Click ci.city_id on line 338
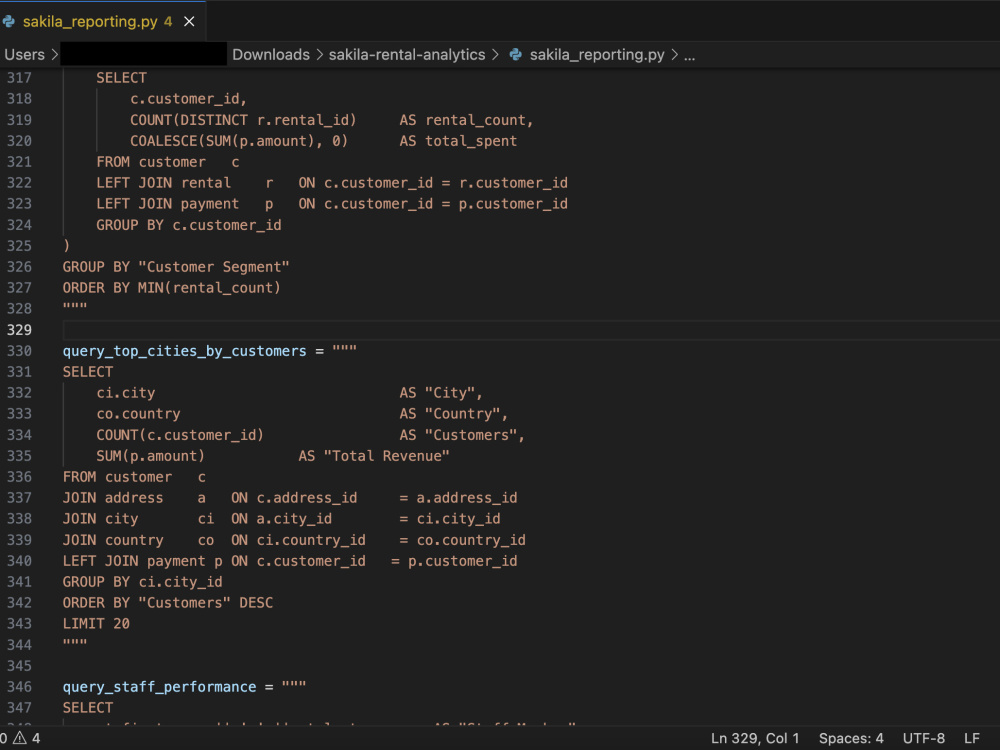The image size is (1000, 750). pyautogui.click(x=459, y=518)
